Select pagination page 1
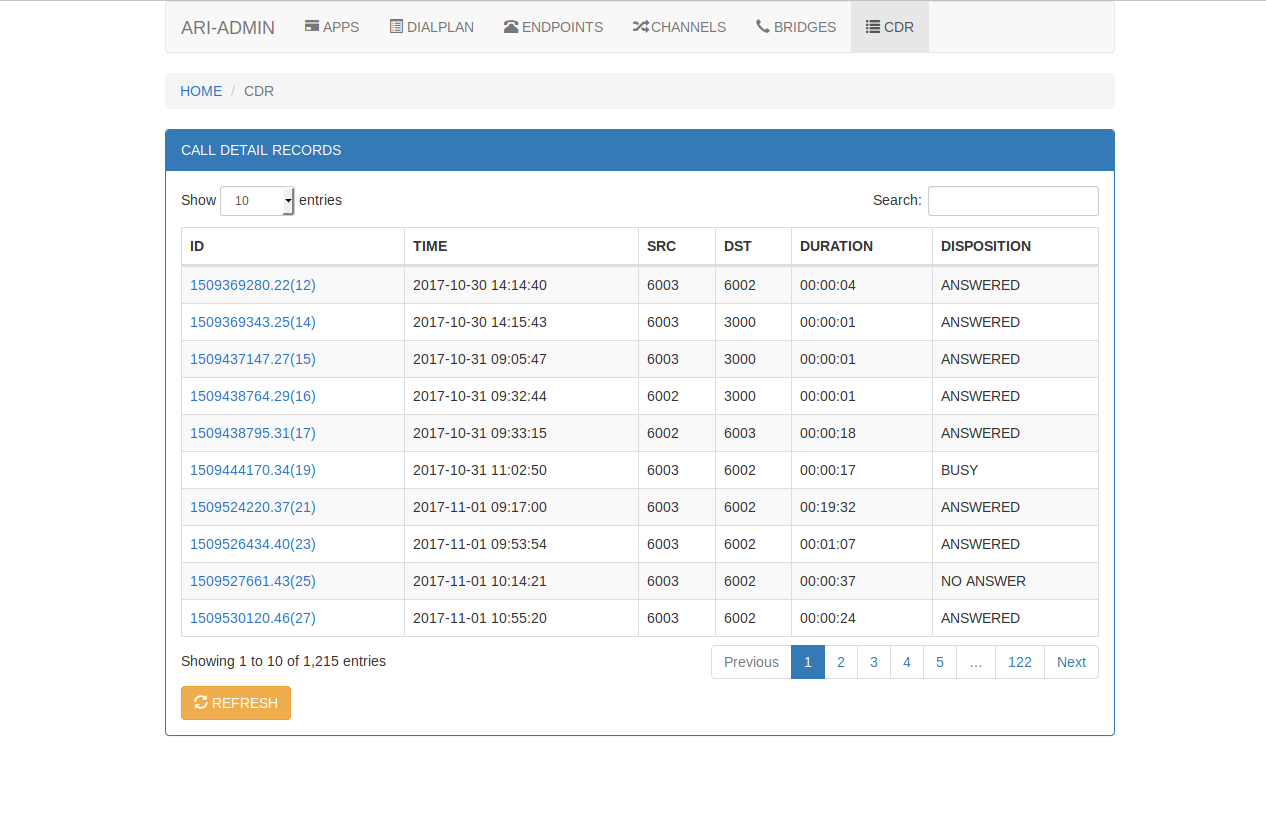 [x=808, y=662]
